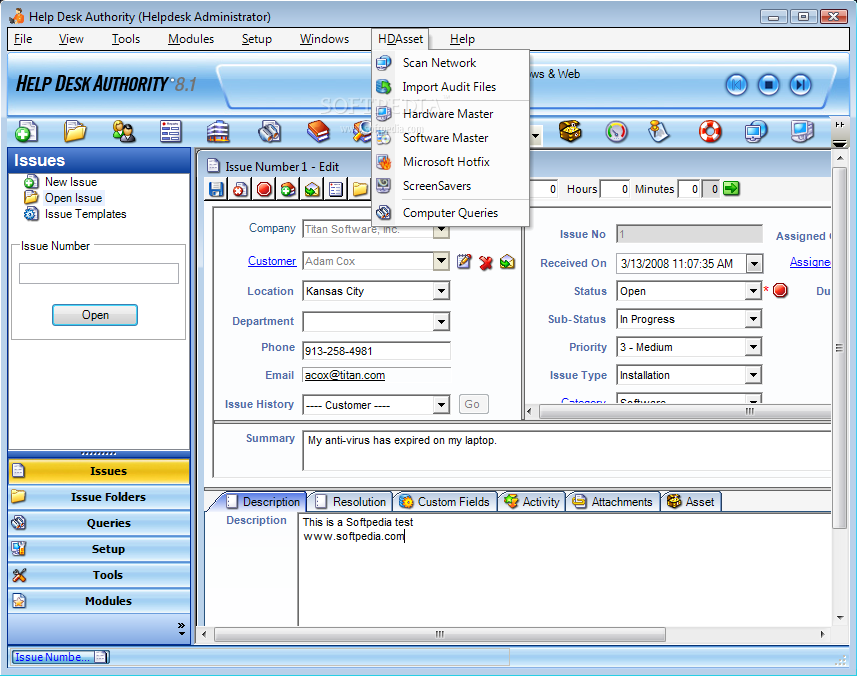This screenshot has height=676, width=857.
Task: Select Software Master menu item
Action: click(451, 138)
